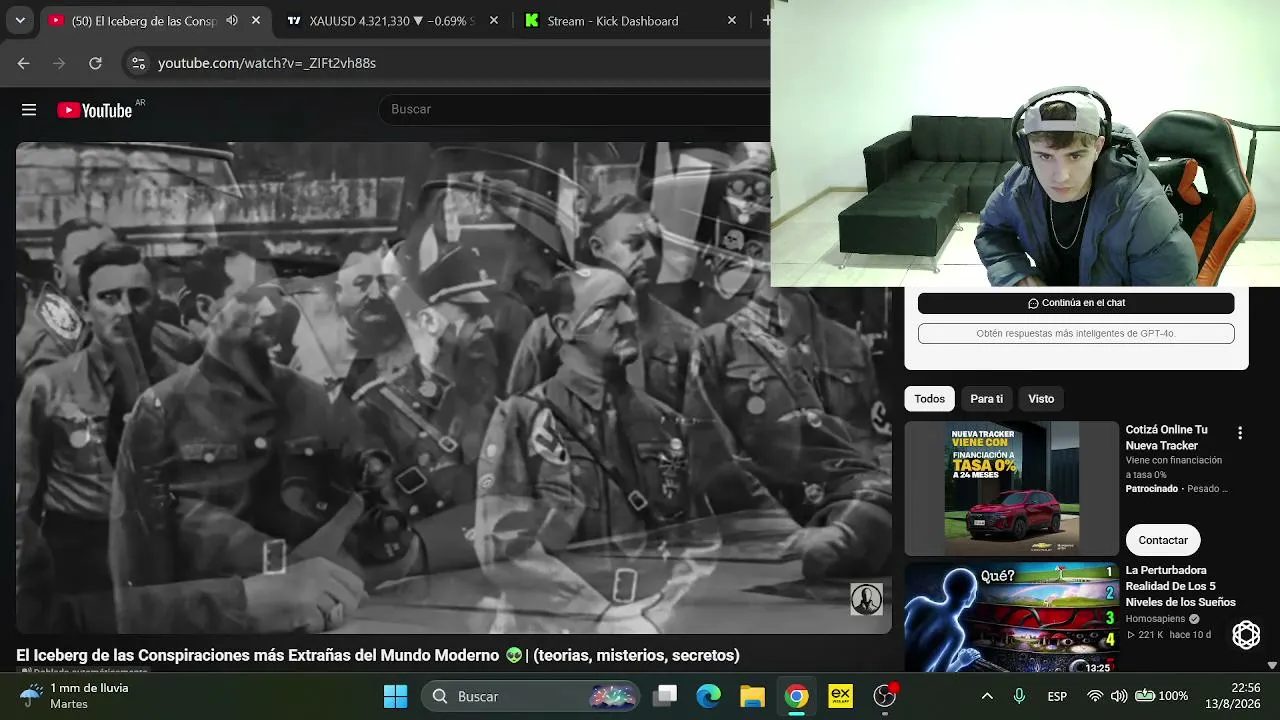Open the Windows Start menu
The image size is (1280, 720).
click(x=396, y=696)
